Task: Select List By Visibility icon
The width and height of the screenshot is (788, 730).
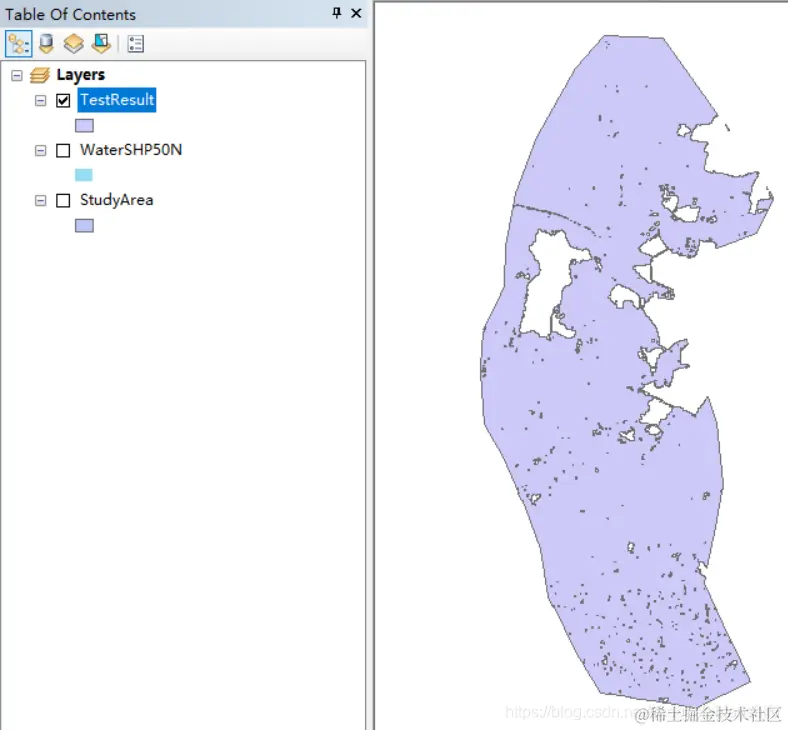Action: click(x=73, y=44)
